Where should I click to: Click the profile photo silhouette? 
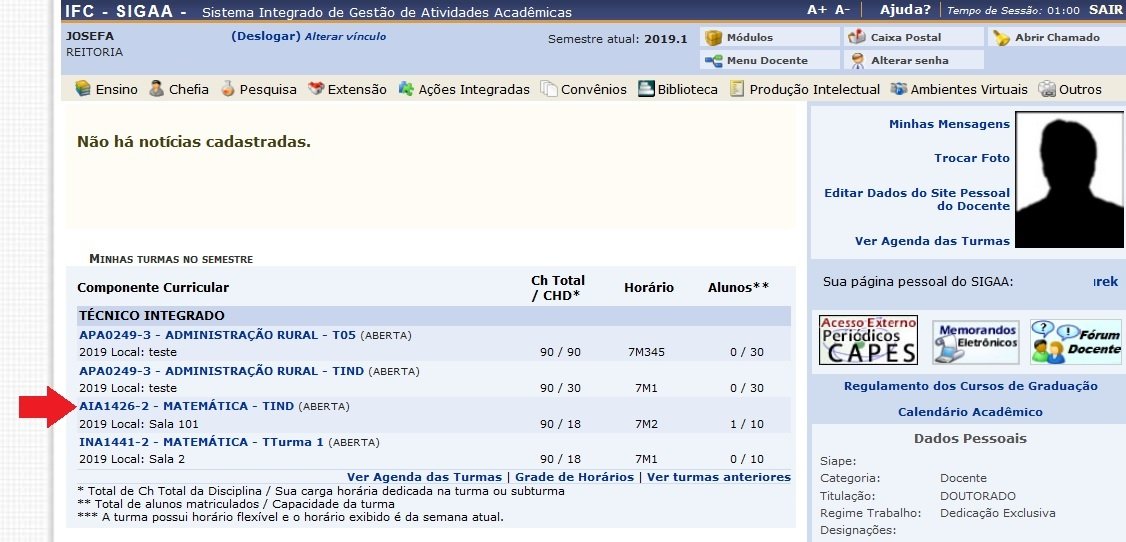pos(1069,179)
